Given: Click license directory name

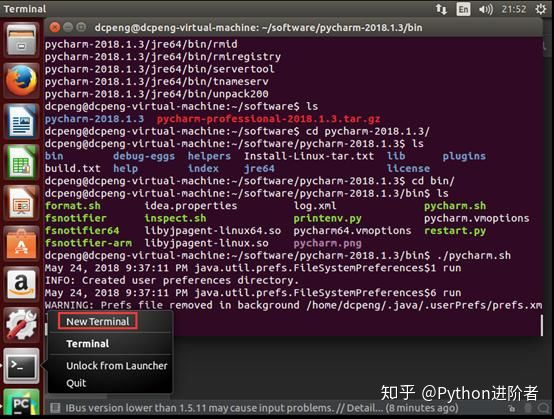Looking at the screenshot, I should [x=408, y=169].
